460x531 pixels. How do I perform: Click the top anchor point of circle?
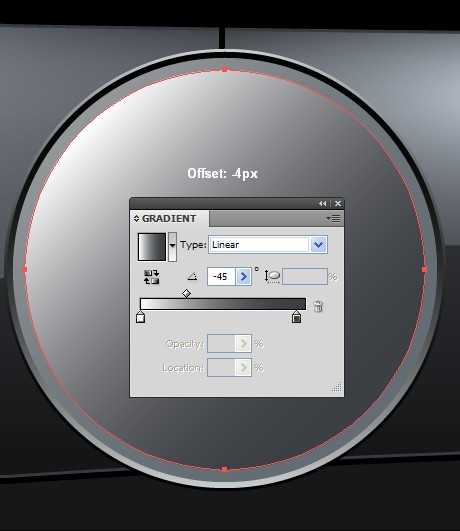tap(224, 70)
